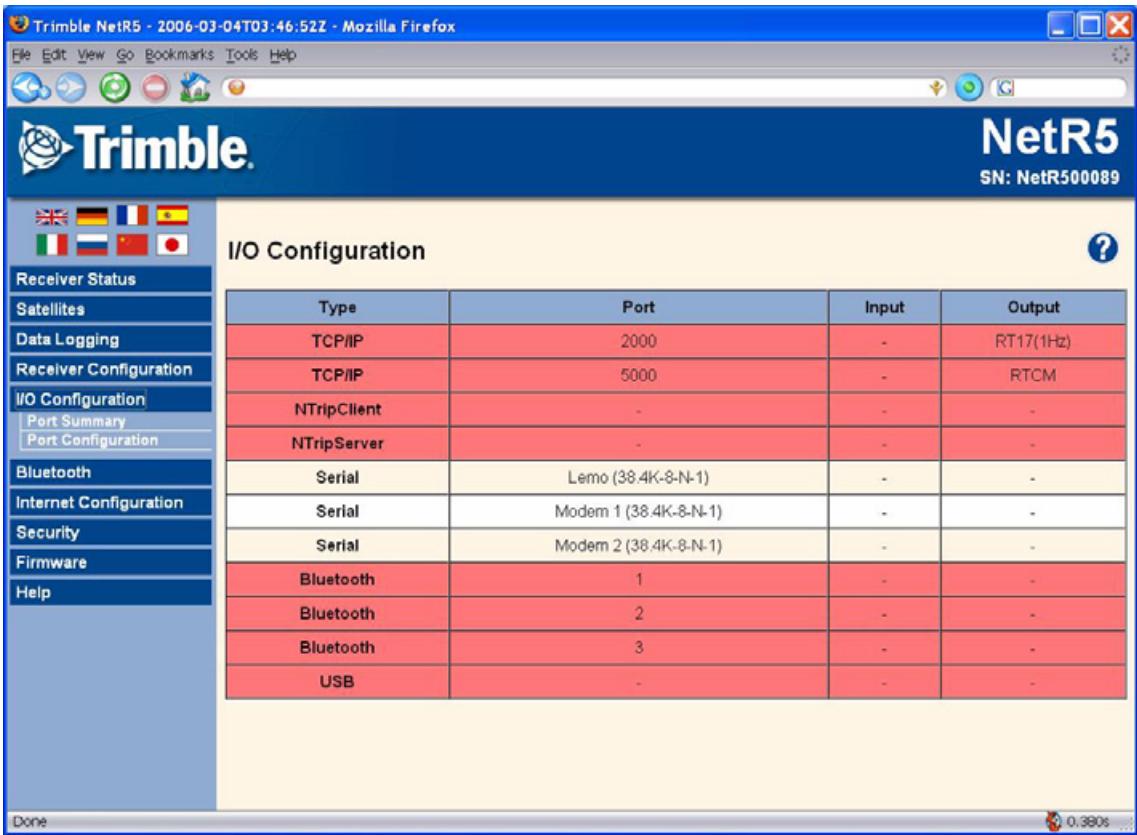This screenshot has width=1137, height=835.
Task: Click the browser search box field
Action: point(1057,88)
